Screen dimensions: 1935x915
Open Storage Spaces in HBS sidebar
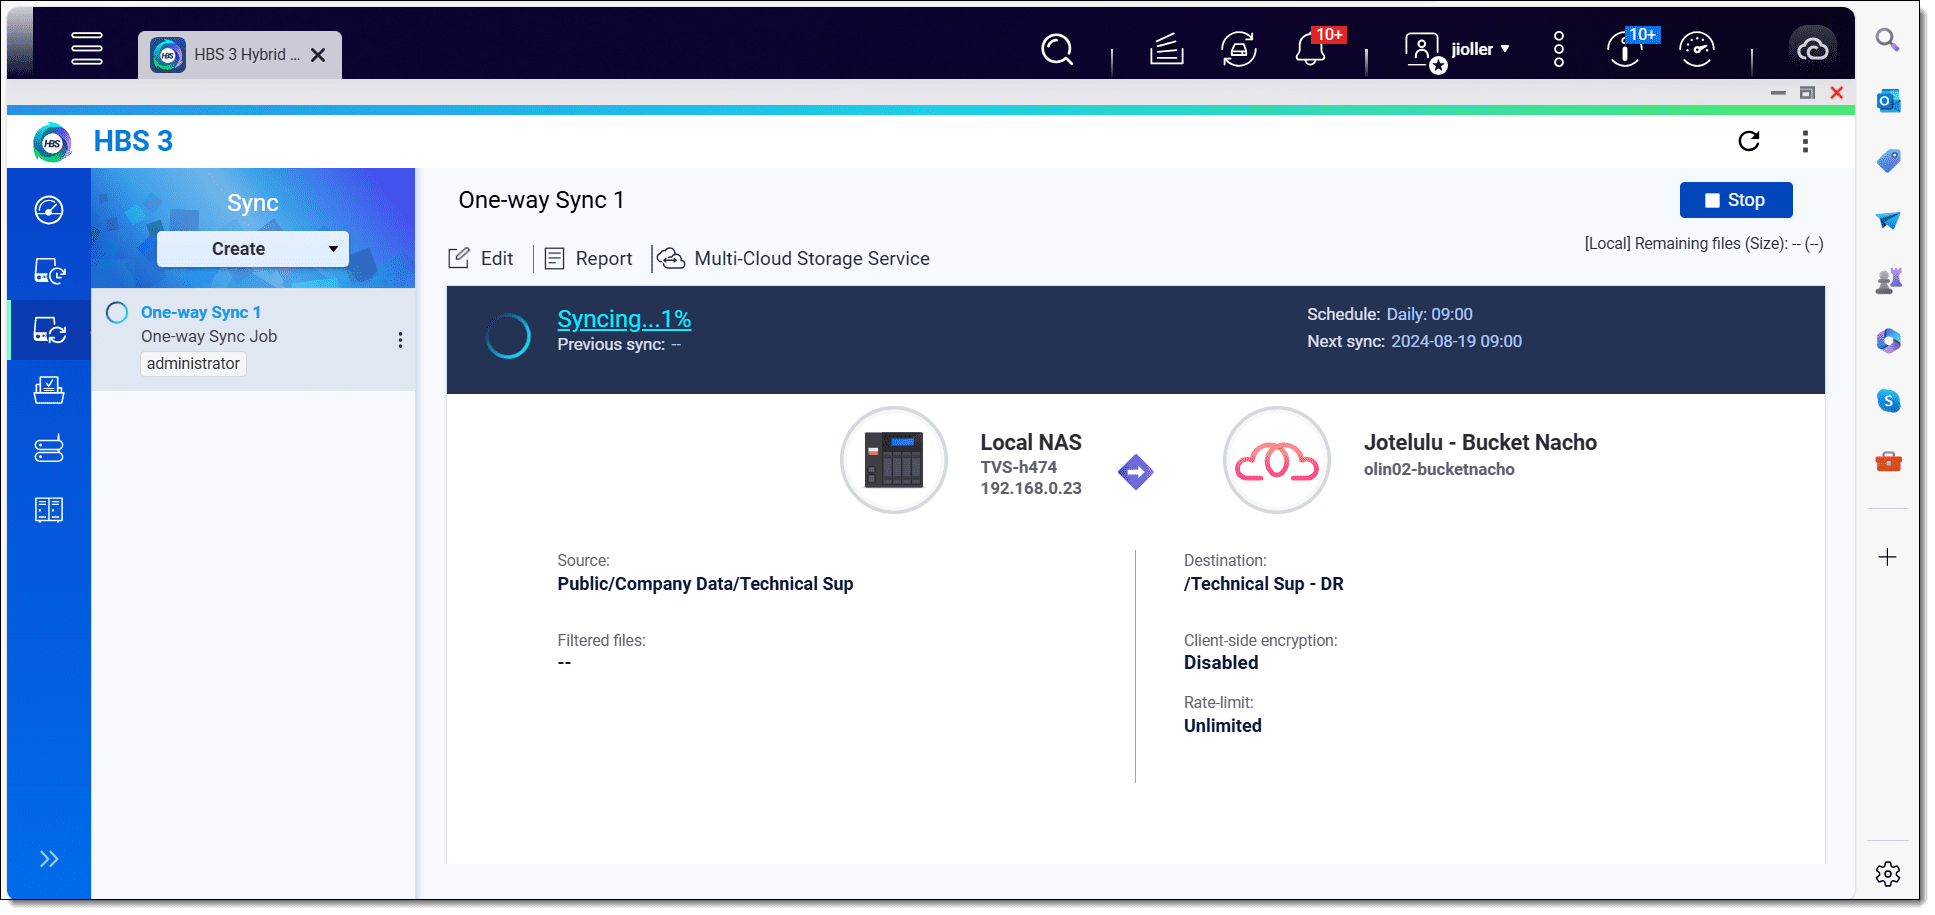pyautogui.click(x=49, y=450)
